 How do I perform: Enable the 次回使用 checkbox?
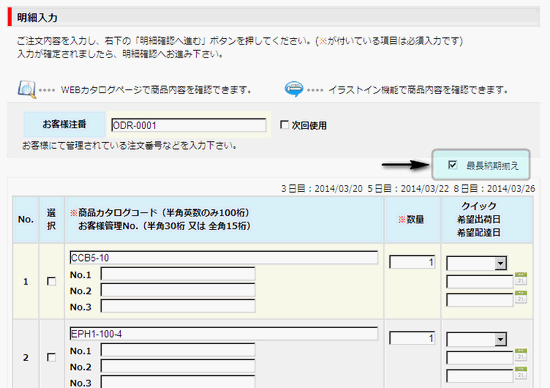(x=284, y=125)
